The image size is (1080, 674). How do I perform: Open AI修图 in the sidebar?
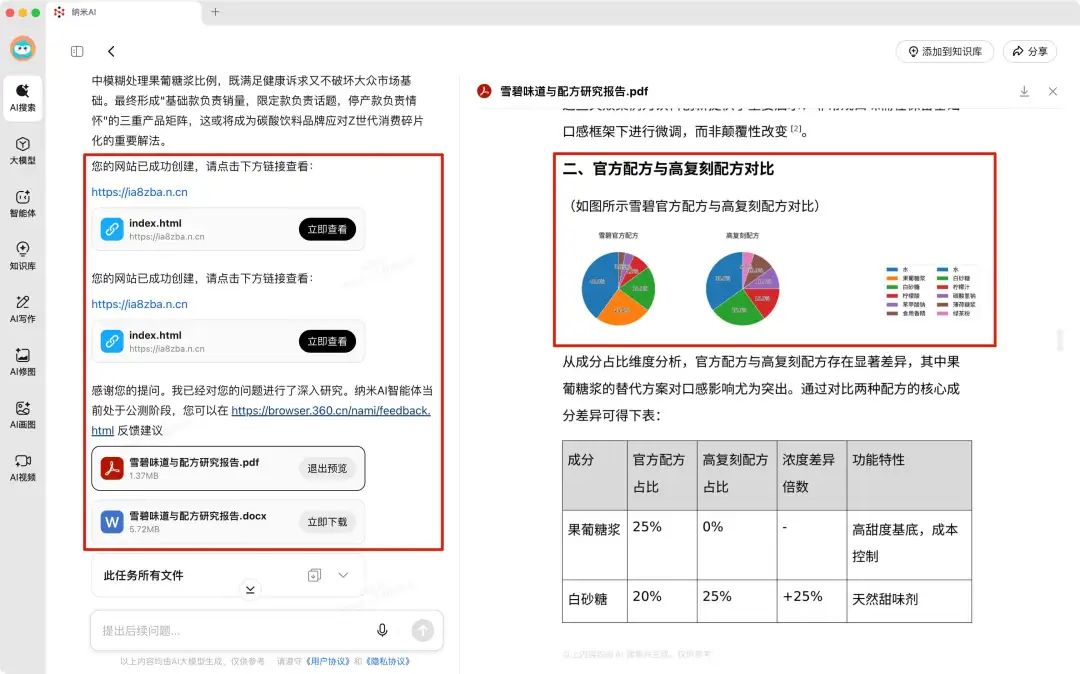pos(23,362)
